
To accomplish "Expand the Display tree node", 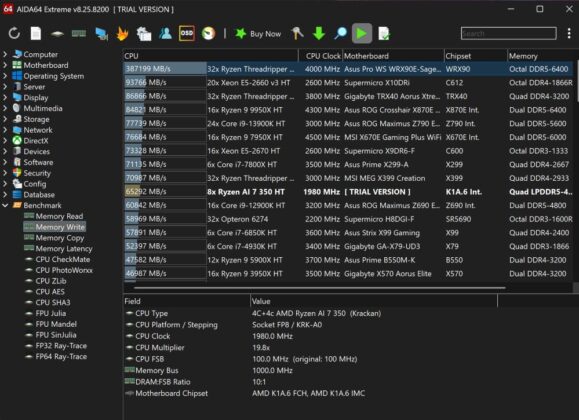I will point(5,98).
